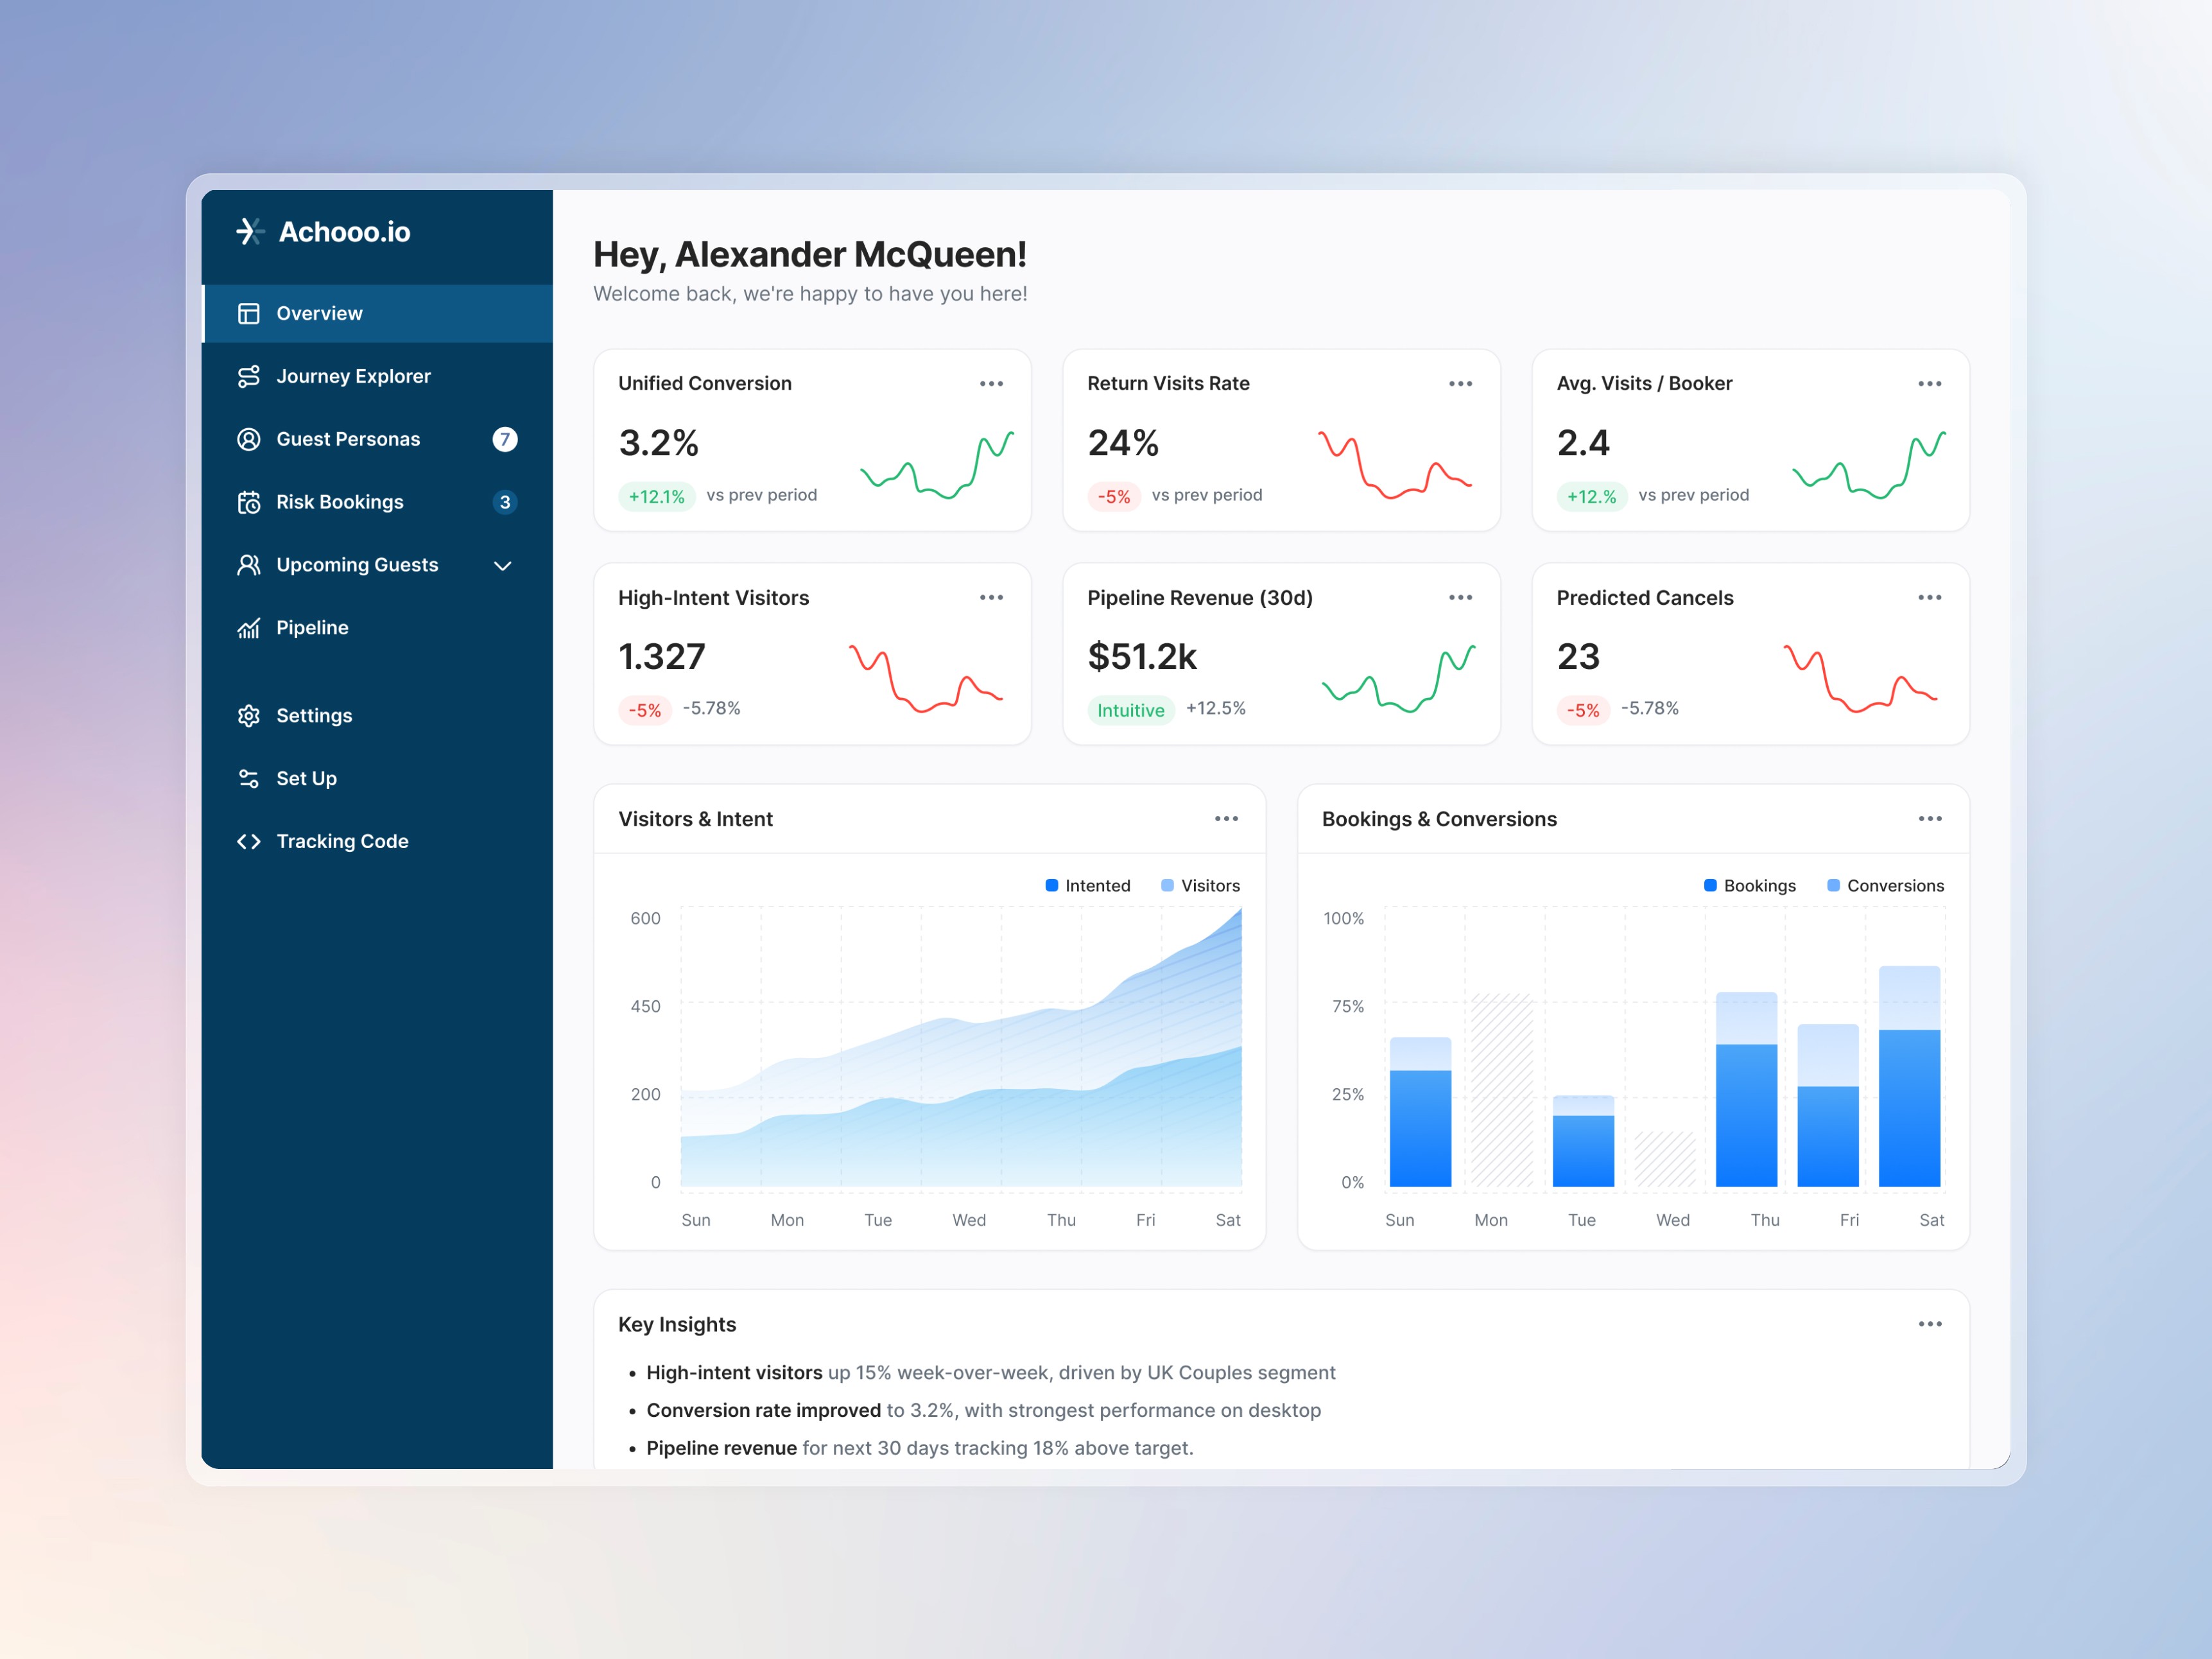Select the Overview menu item
The width and height of the screenshot is (2212, 1659).
[320, 314]
